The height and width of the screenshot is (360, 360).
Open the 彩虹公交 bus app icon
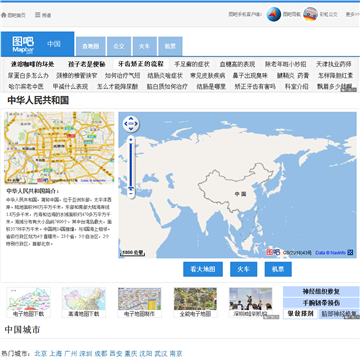coord(310,14)
